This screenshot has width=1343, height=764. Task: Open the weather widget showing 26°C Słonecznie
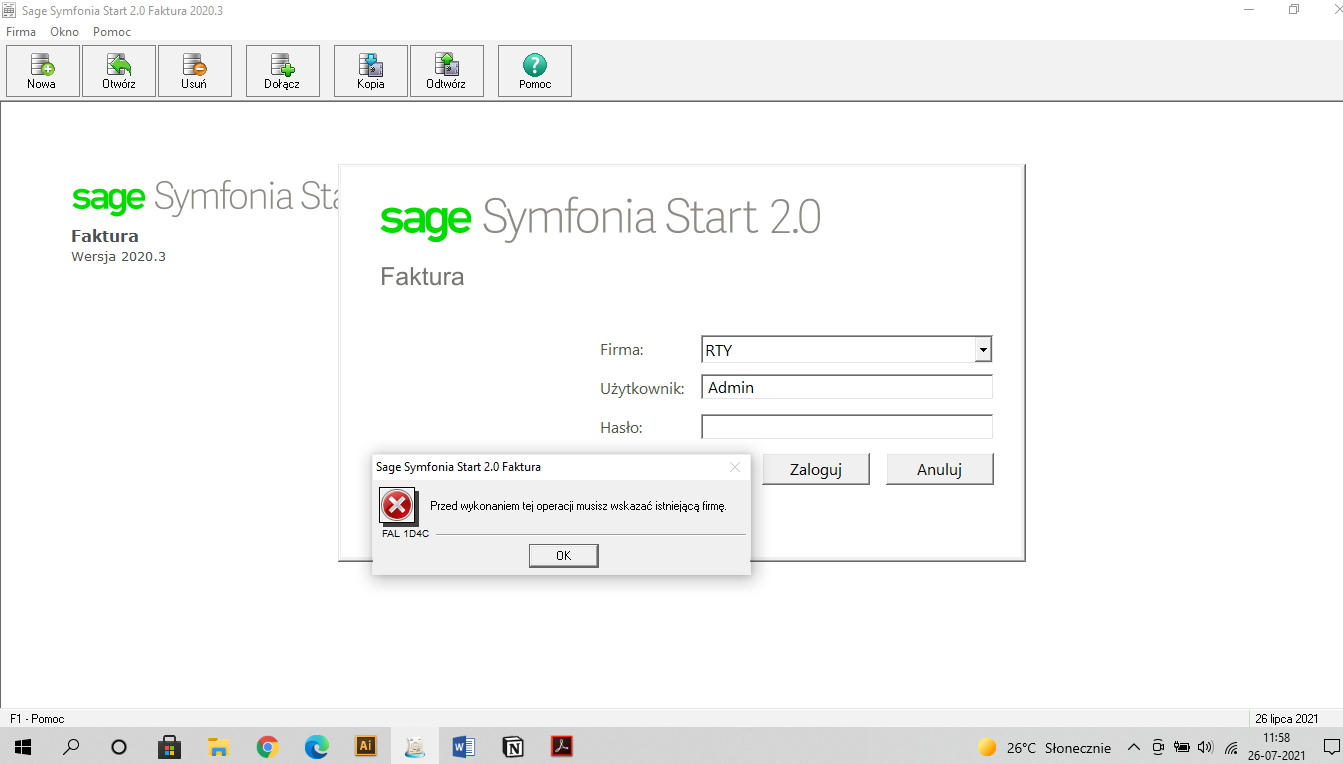point(1044,747)
